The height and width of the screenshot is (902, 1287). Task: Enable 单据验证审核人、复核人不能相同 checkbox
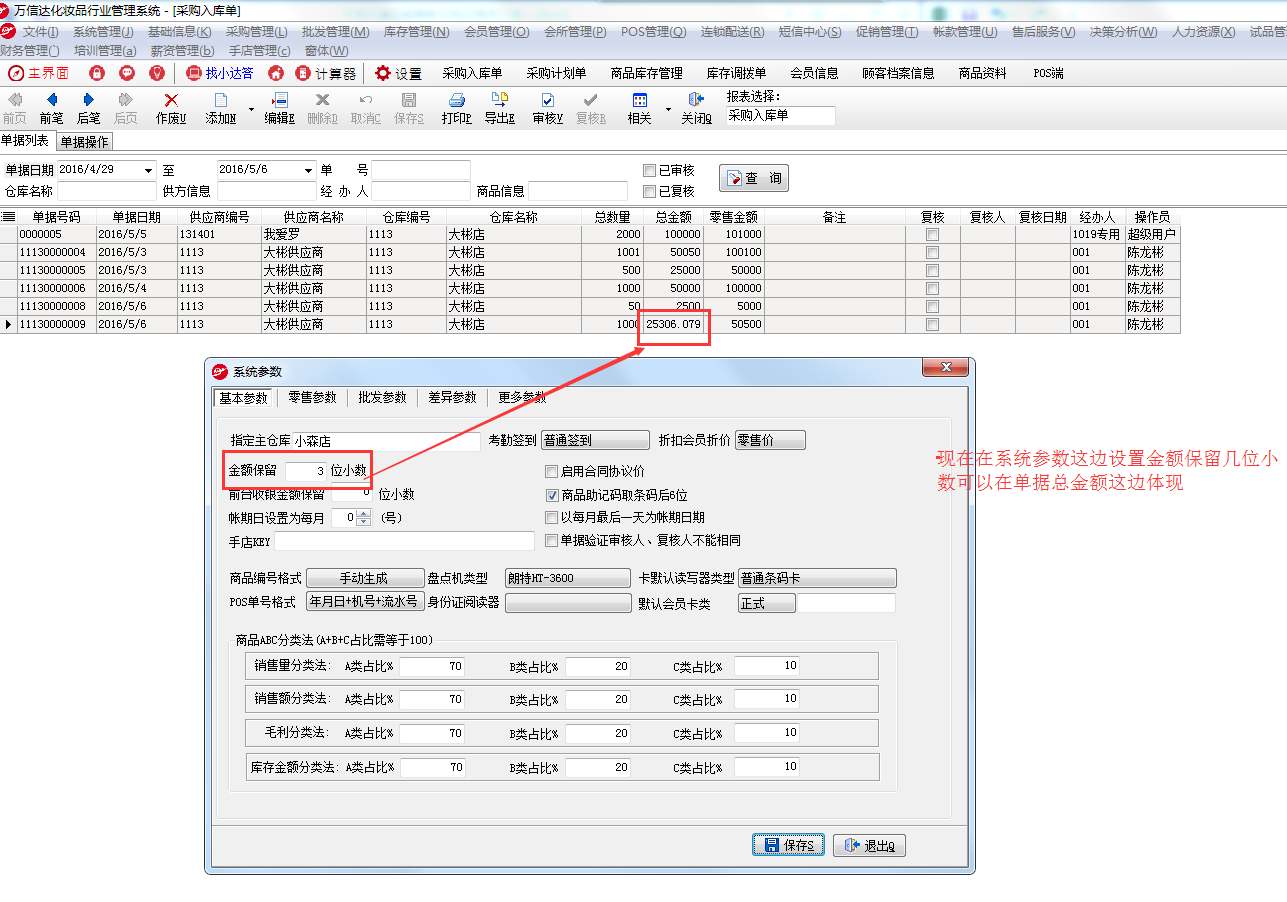coord(551,540)
